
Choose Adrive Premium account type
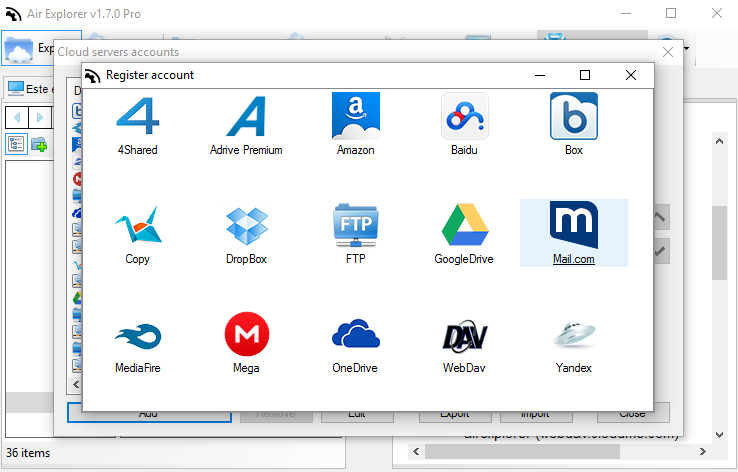click(x=246, y=116)
